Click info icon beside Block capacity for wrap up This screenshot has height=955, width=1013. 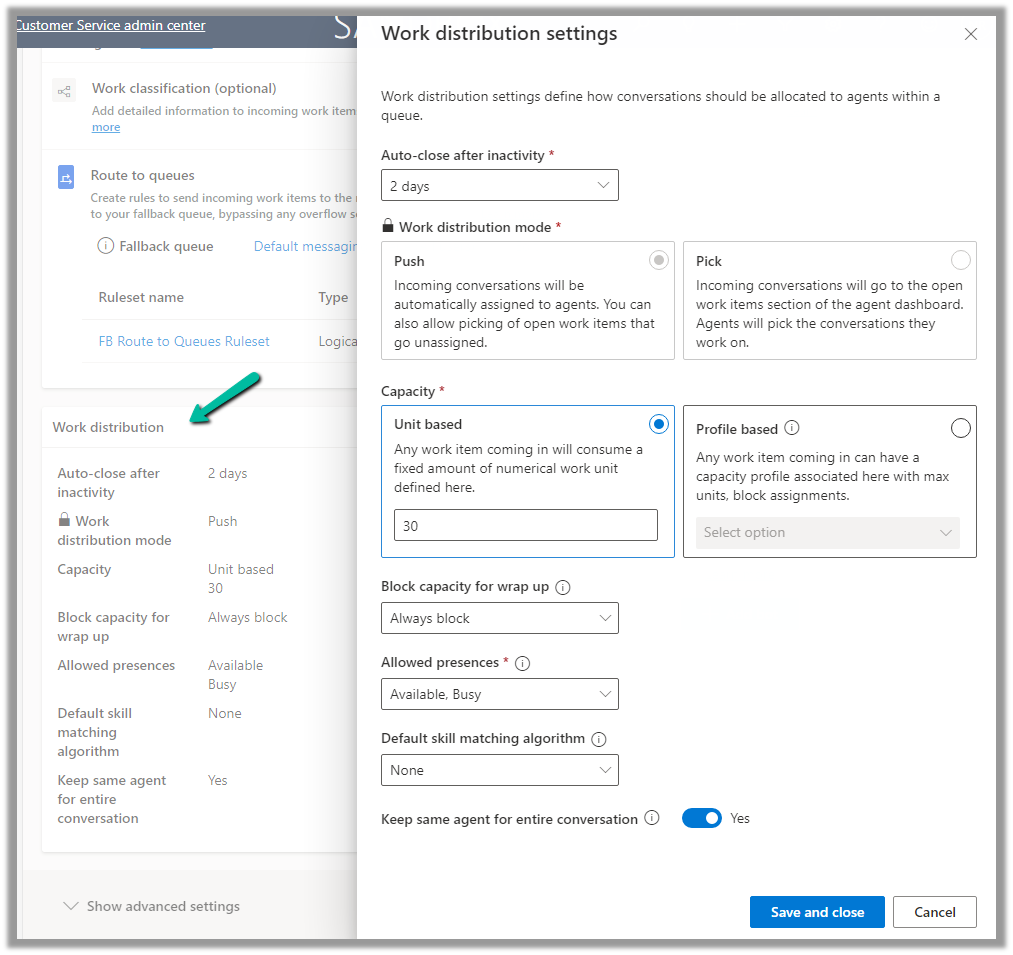tap(563, 587)
